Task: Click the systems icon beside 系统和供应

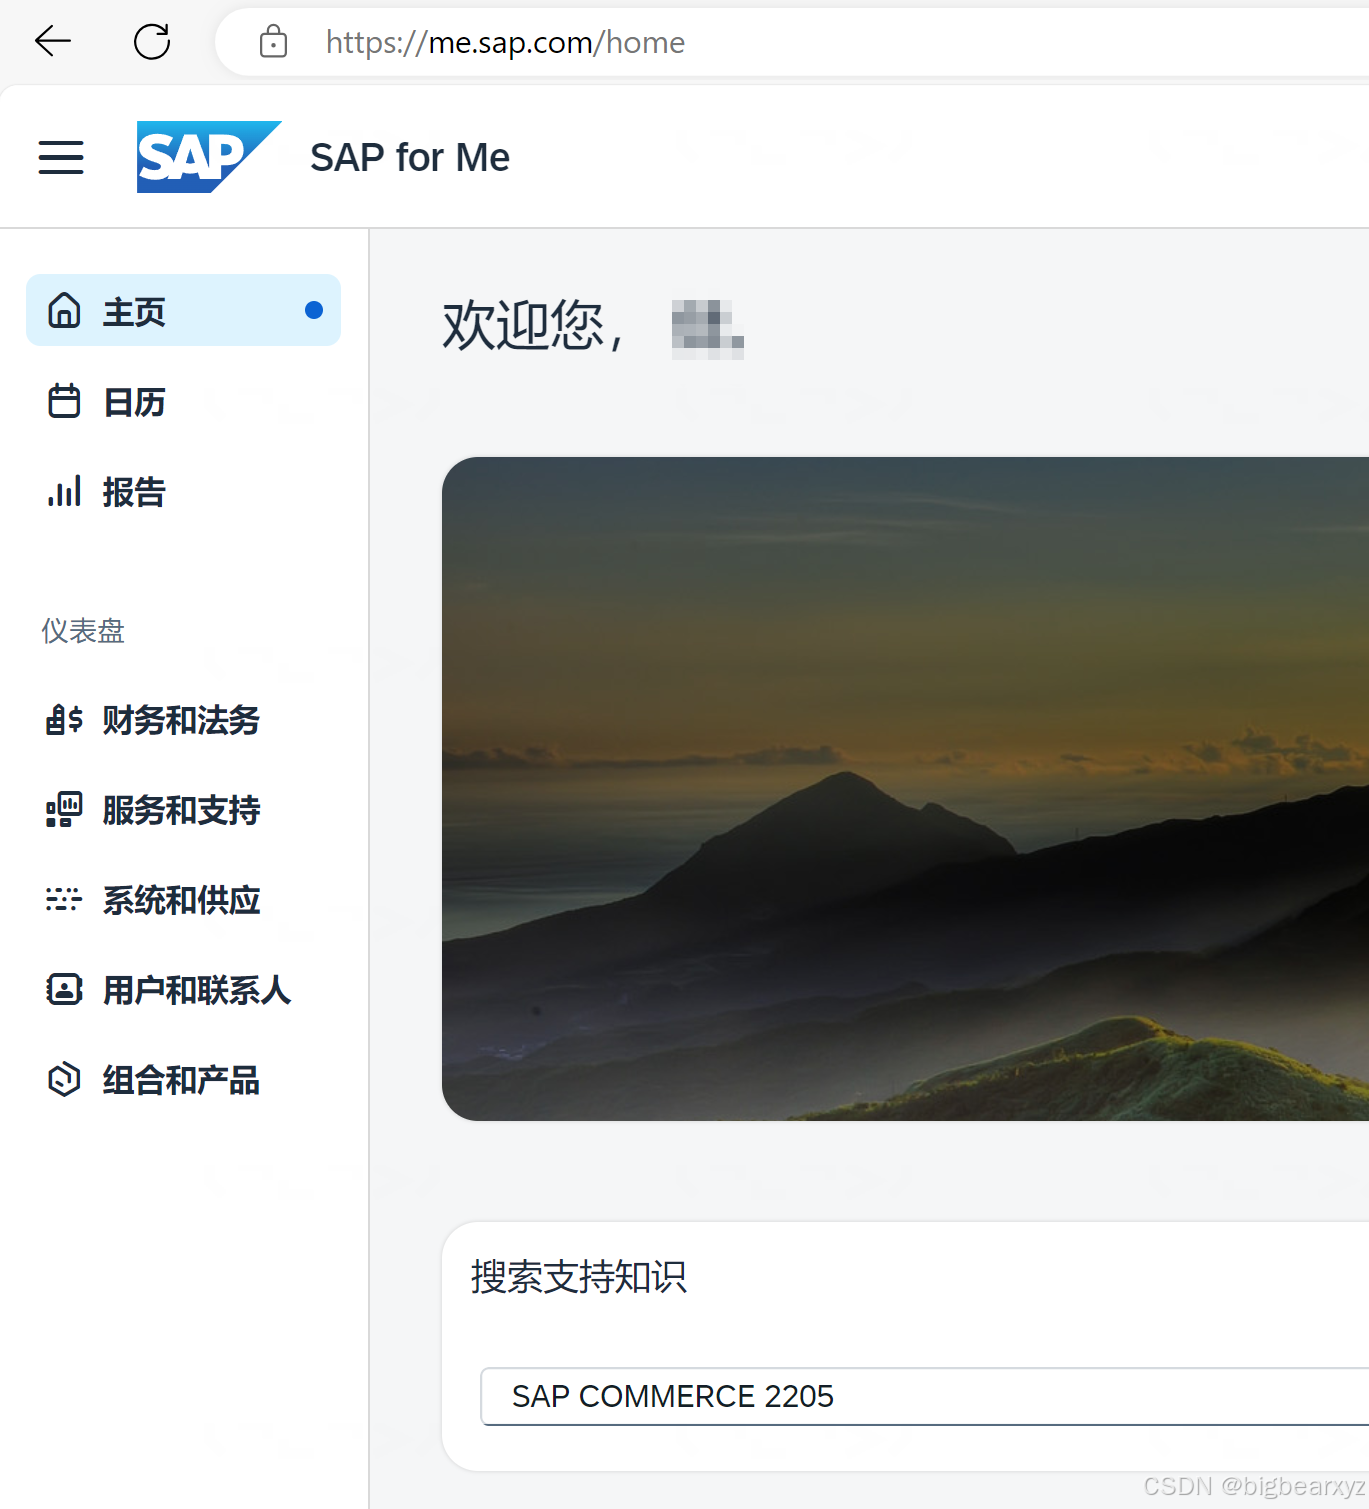Action: click(64, 899)
